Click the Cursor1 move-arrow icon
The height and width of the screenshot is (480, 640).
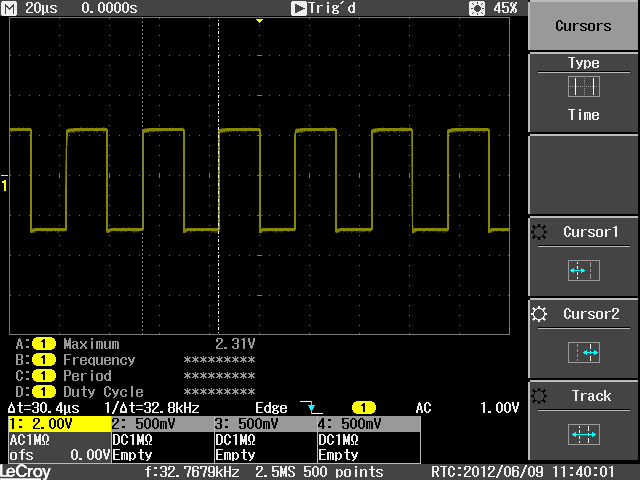click(x=584, y=270)
